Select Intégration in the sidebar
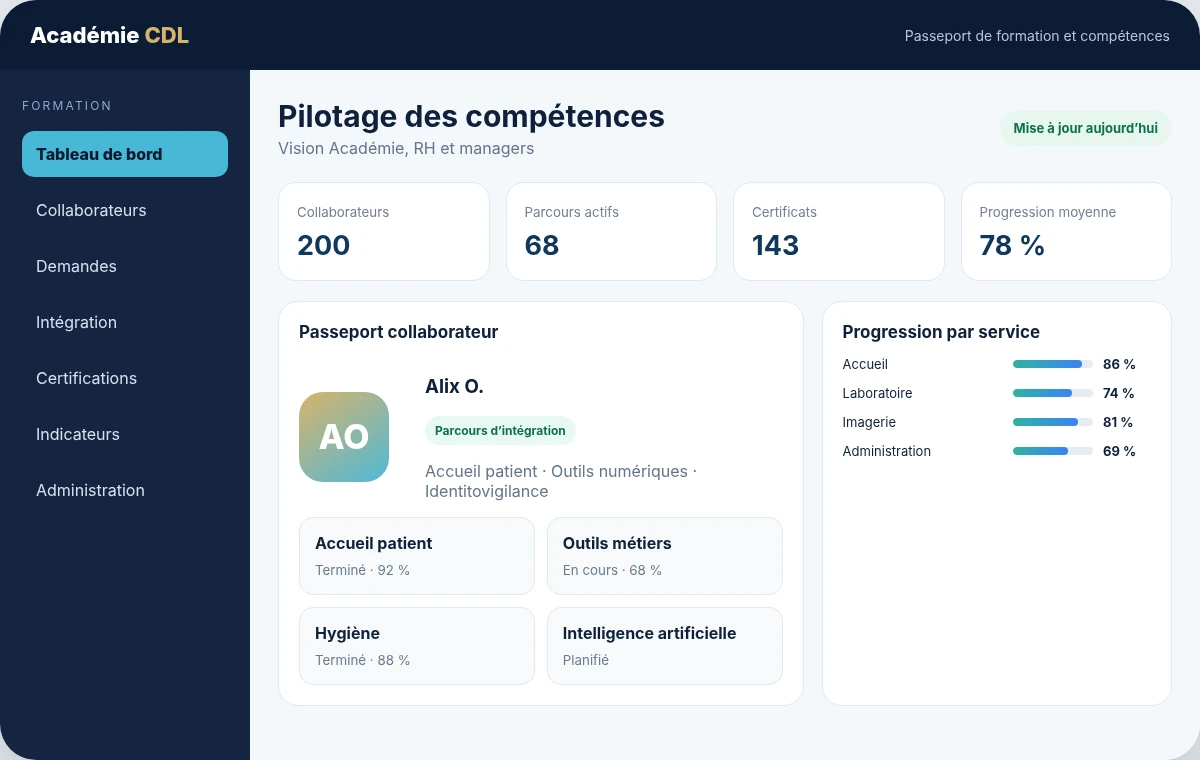This screenshot has width=1200, height=760. point(125,322)
